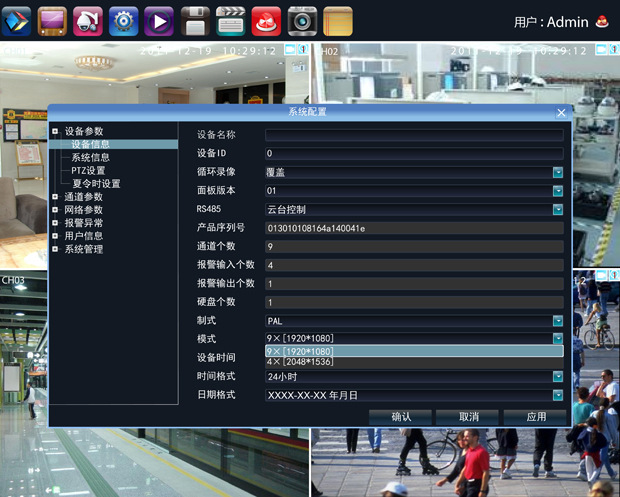Click the 设备名称 input field
Image resolution: width=620 pixels, height=497 pixels.
pos(414,135)
